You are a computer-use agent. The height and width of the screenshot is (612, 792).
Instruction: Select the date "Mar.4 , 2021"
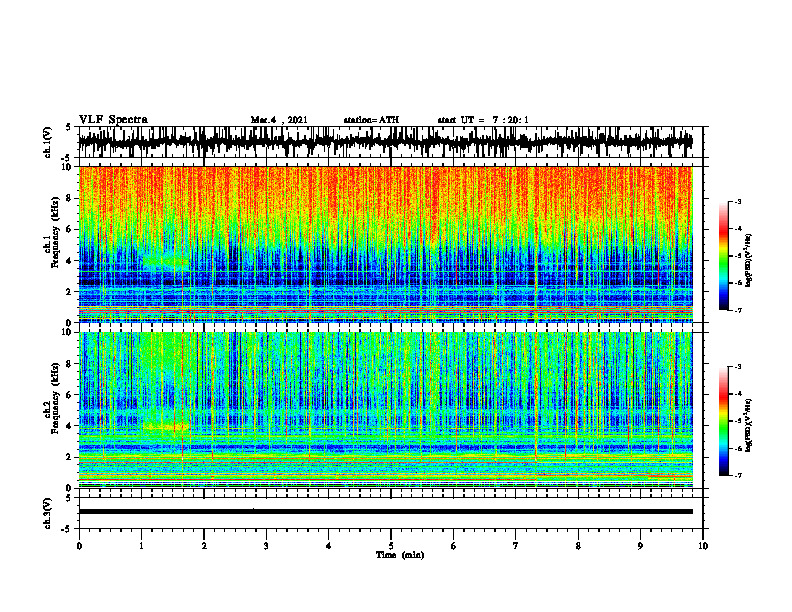point(279,120)
